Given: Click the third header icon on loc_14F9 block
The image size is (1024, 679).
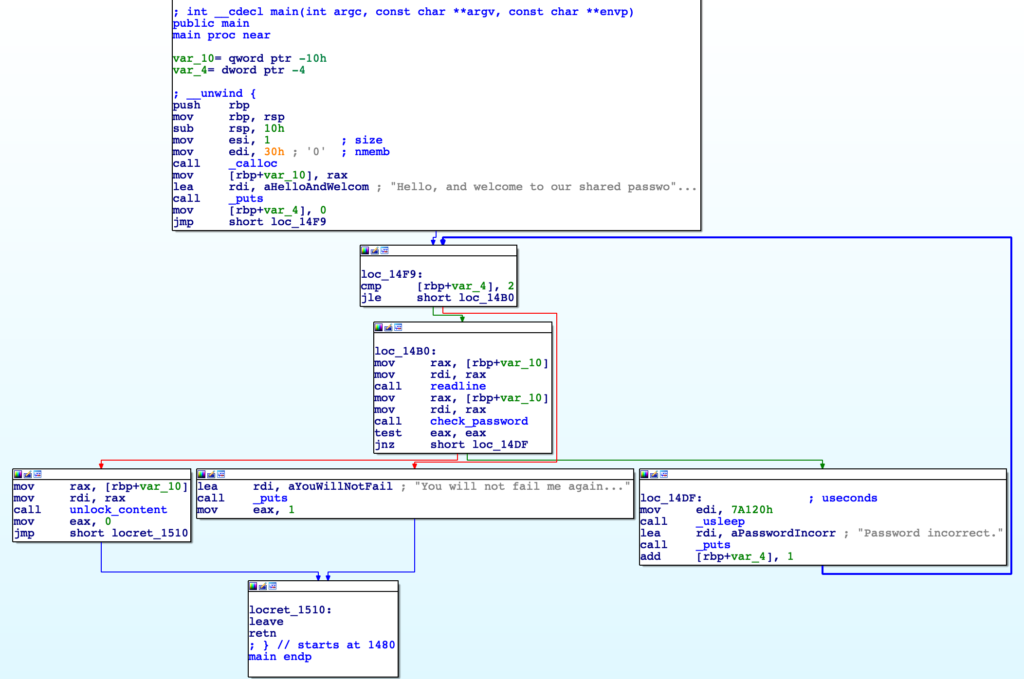Looking at the screenshot, I should coord(385,251).
